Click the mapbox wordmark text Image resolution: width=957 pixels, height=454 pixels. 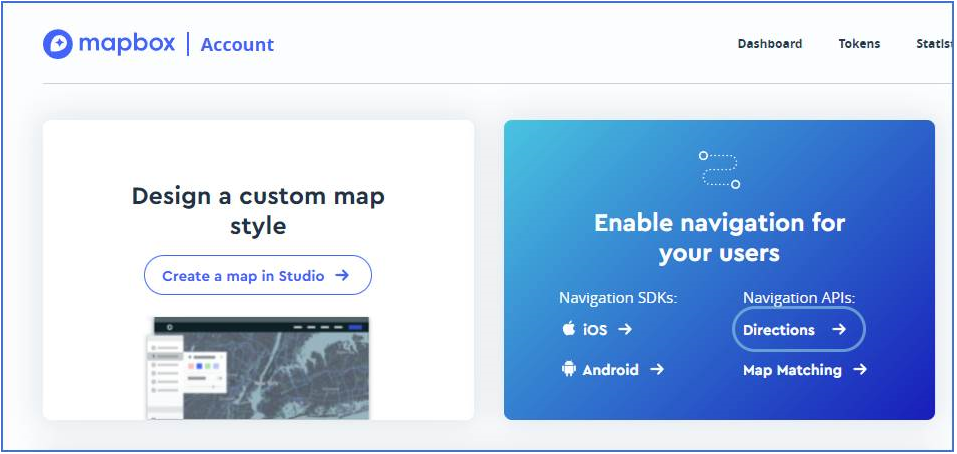tap(127, 43)
